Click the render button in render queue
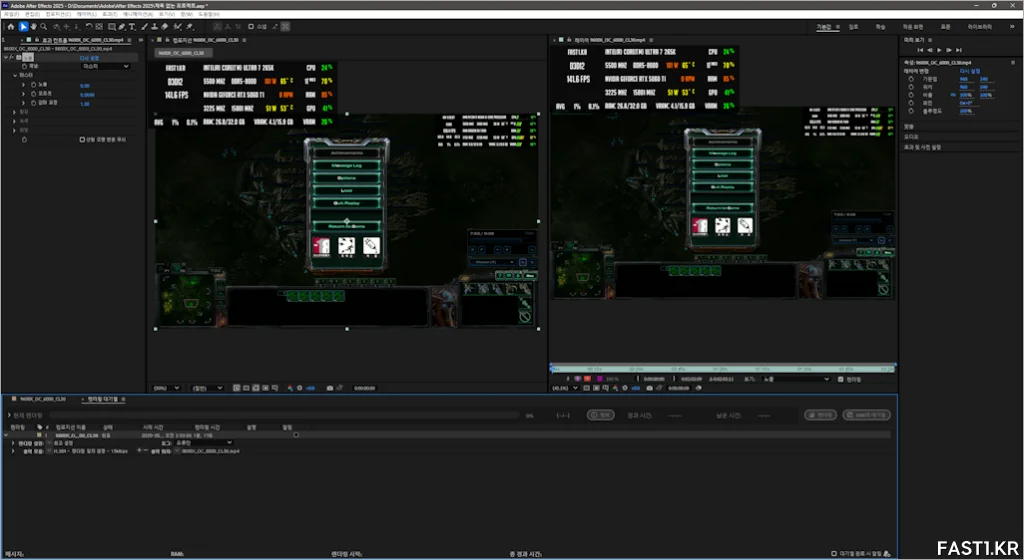1024x560 pixels. click(x=820, y=414)
